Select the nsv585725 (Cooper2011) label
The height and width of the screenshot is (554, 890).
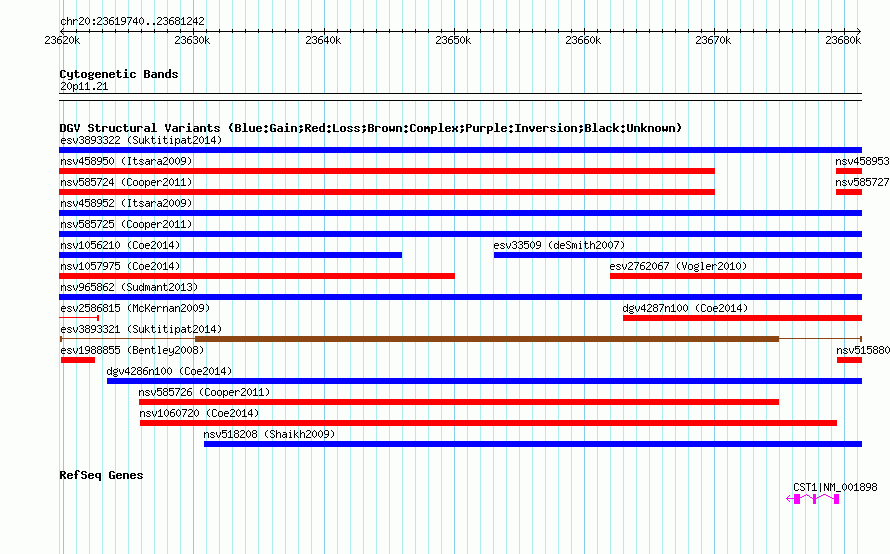point(126,224)
